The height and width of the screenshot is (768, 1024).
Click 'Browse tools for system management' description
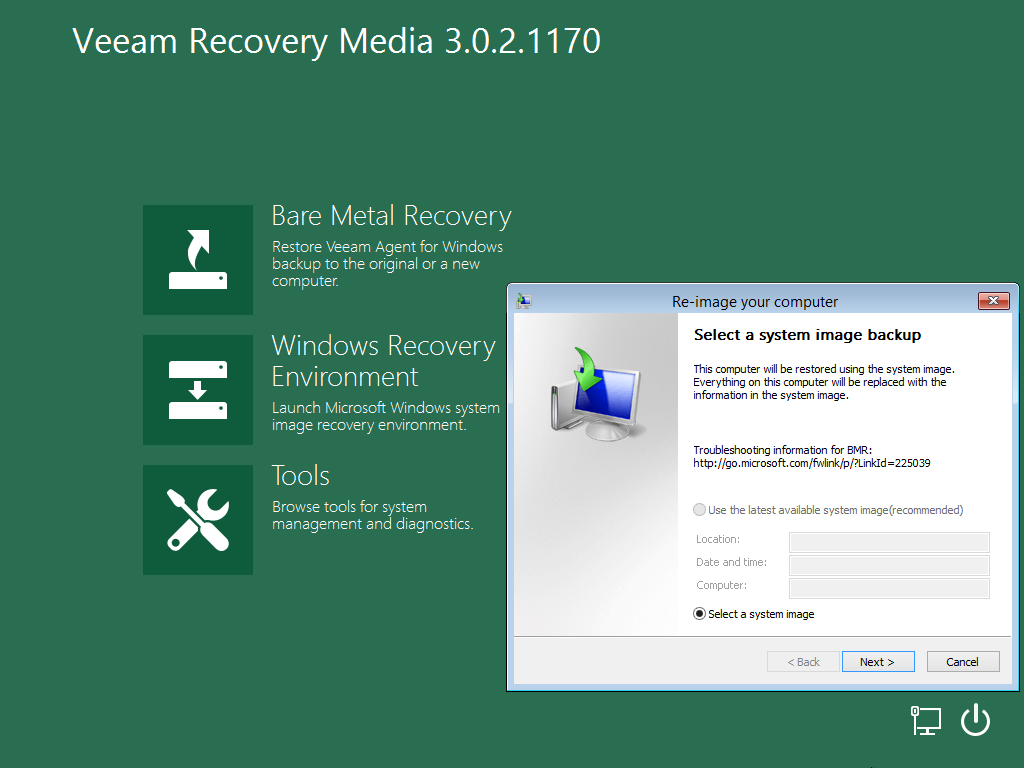click(372, 515)
